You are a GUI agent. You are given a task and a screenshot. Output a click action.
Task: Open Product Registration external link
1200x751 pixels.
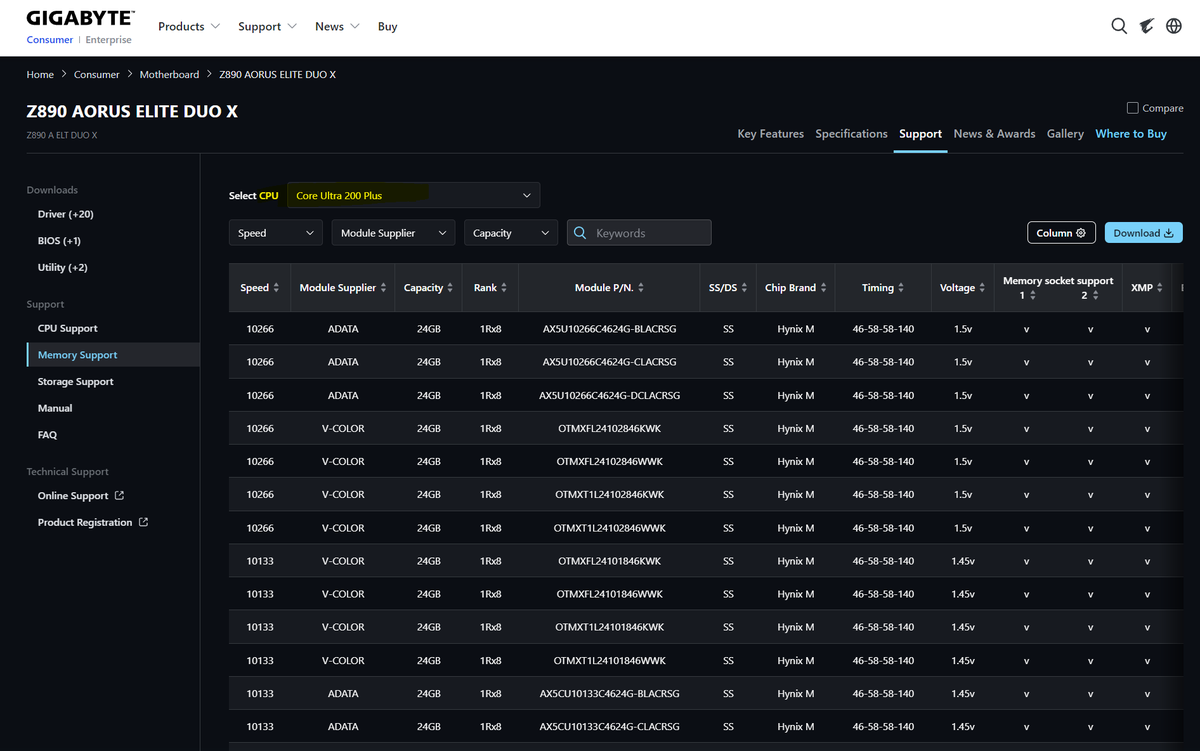click(93, 522)
